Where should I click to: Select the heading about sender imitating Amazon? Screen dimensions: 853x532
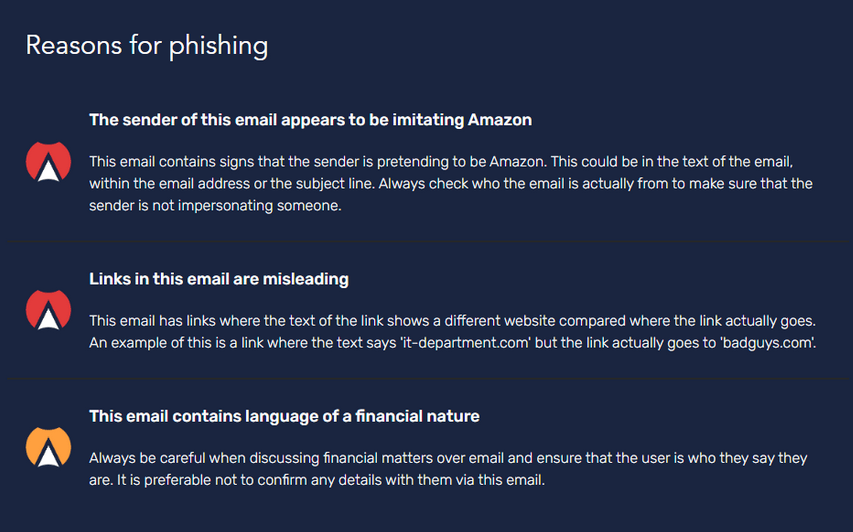click(310, 120)
